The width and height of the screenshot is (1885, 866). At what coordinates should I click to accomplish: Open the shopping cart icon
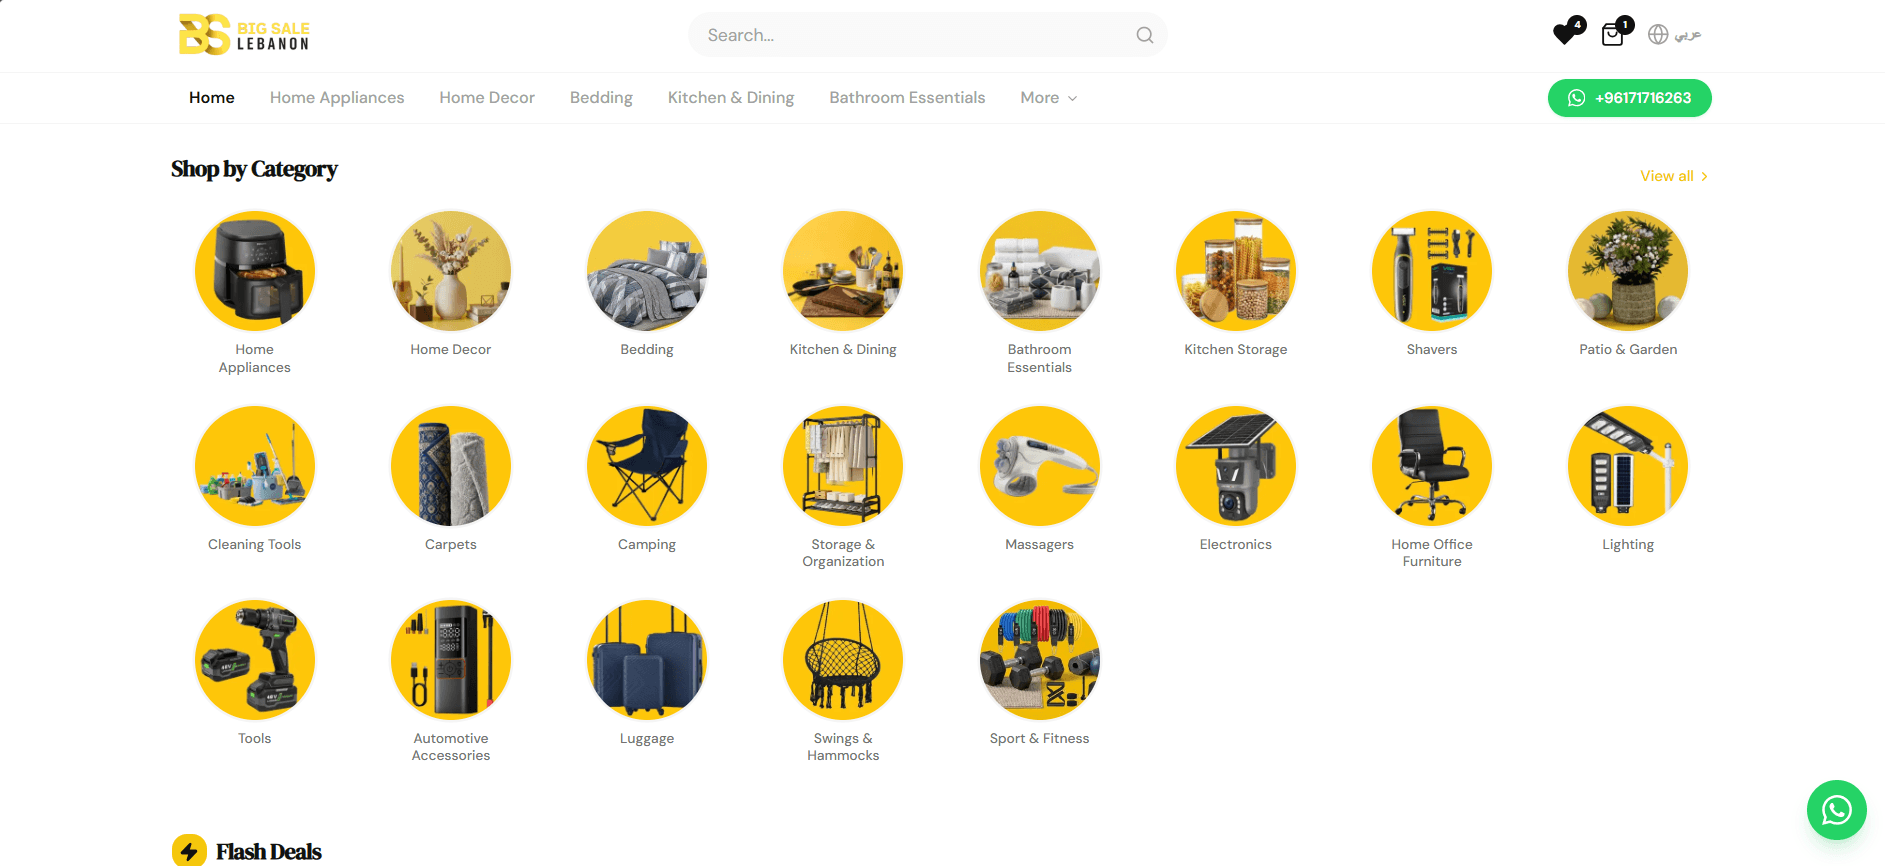(x=1612, y=35)
